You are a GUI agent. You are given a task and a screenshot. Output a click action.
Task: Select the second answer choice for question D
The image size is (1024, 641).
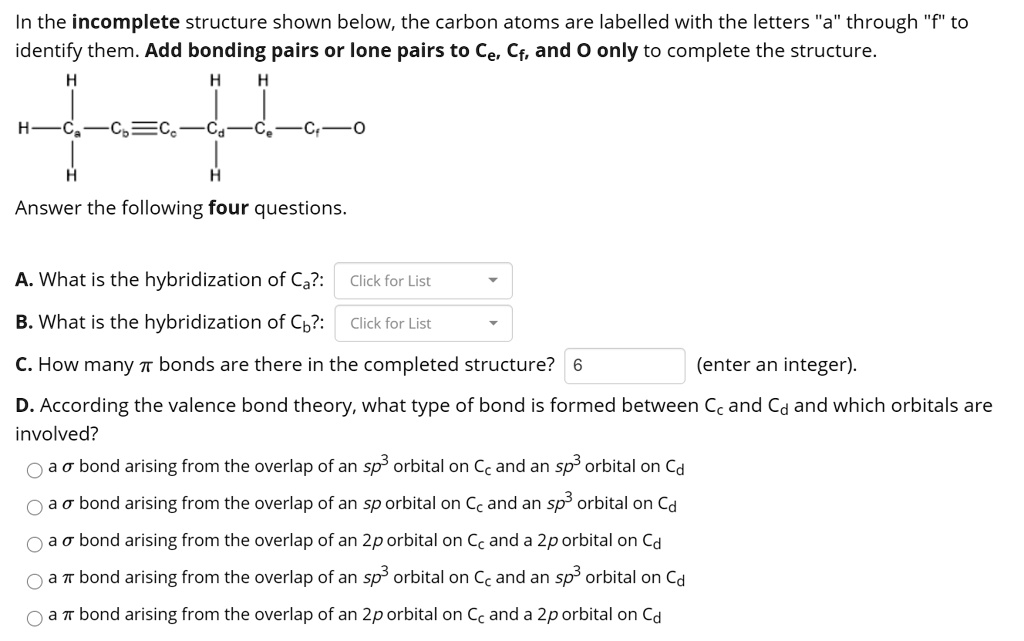pos(33,504)
